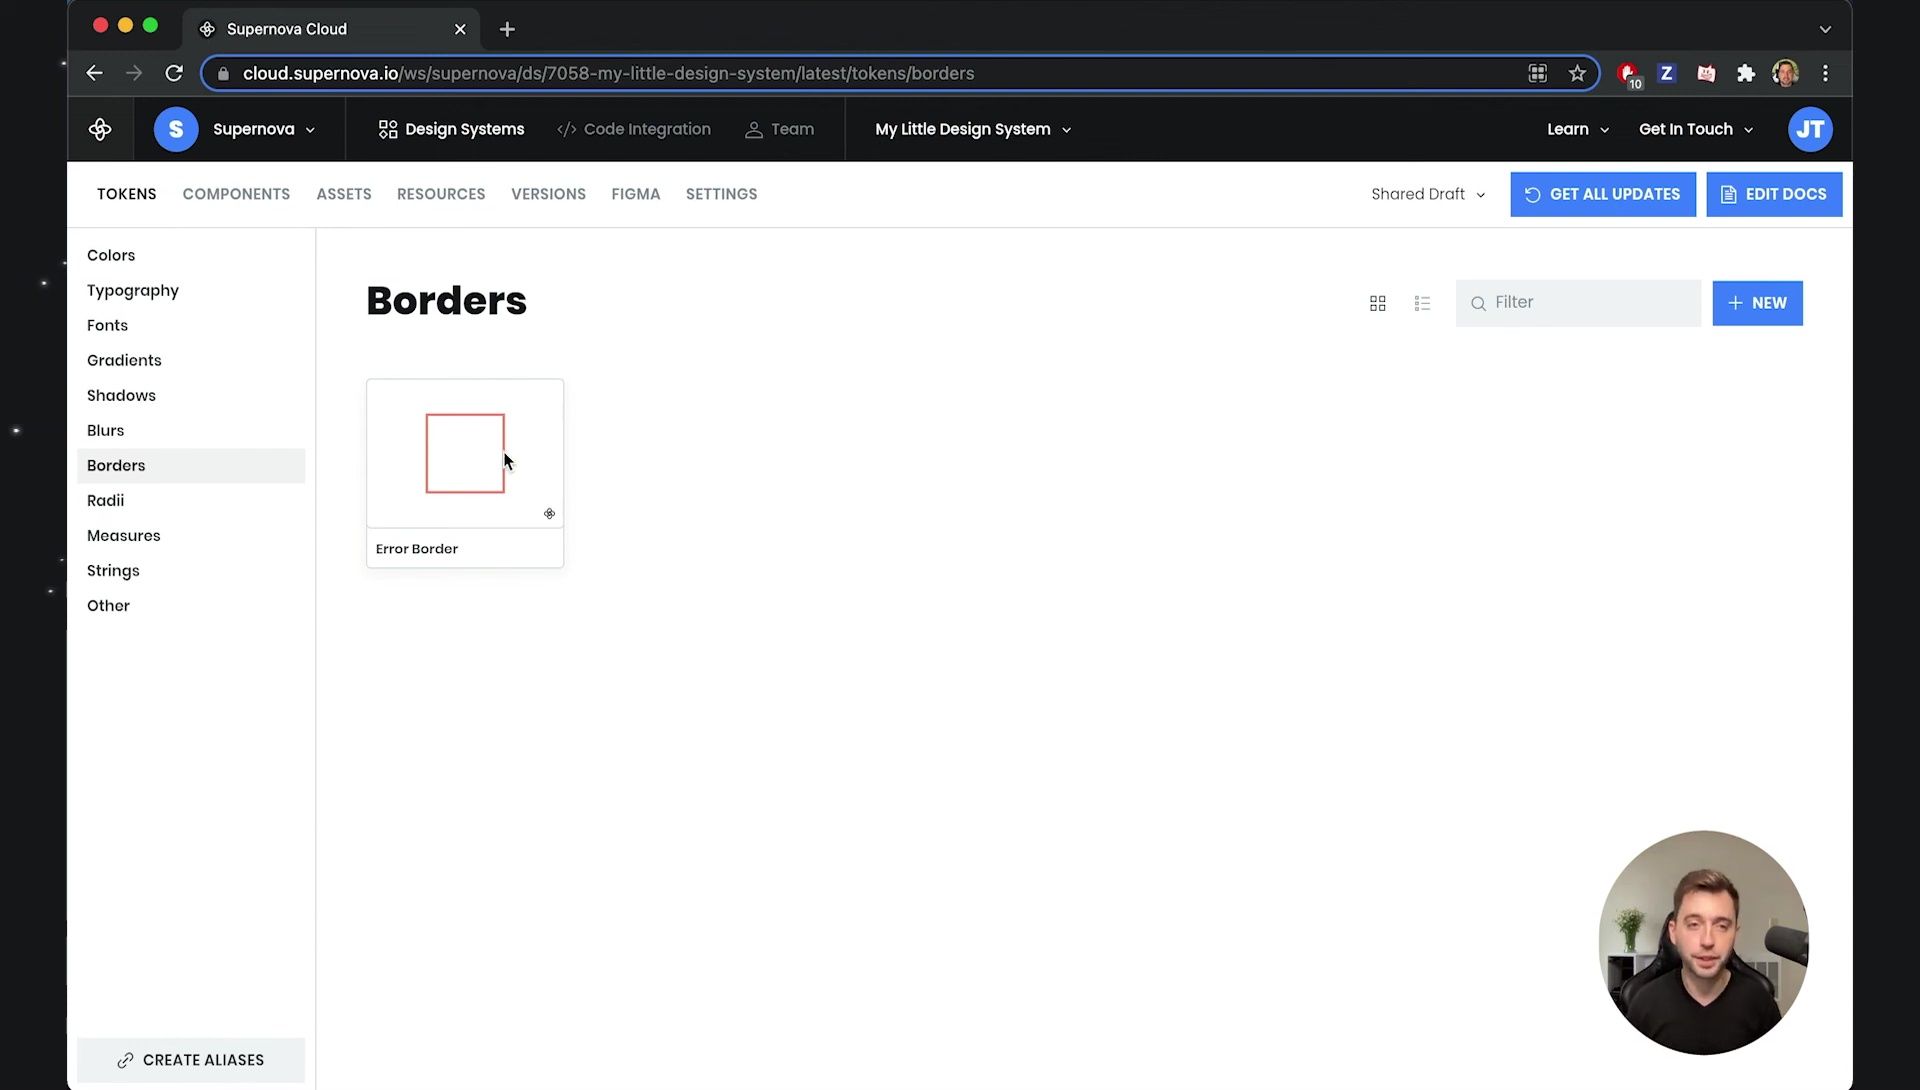
Task: Click the Filter search field
Action: point(1578,303)
